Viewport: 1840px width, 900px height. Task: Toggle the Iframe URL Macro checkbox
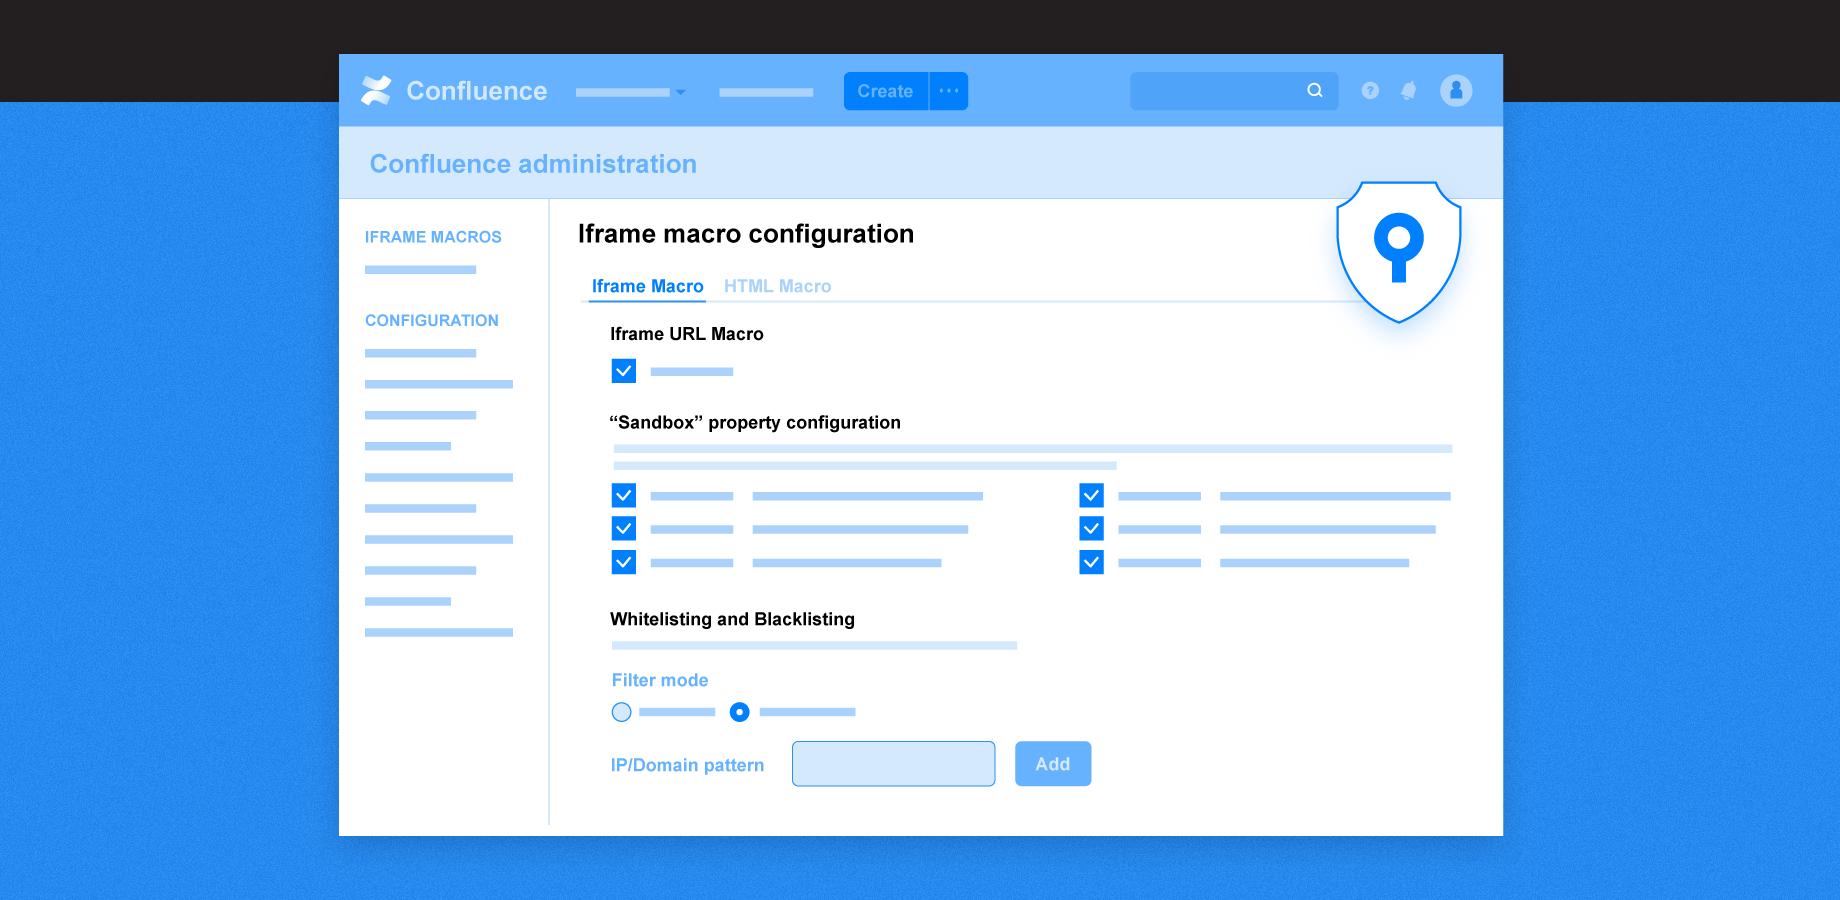point(624,371)
